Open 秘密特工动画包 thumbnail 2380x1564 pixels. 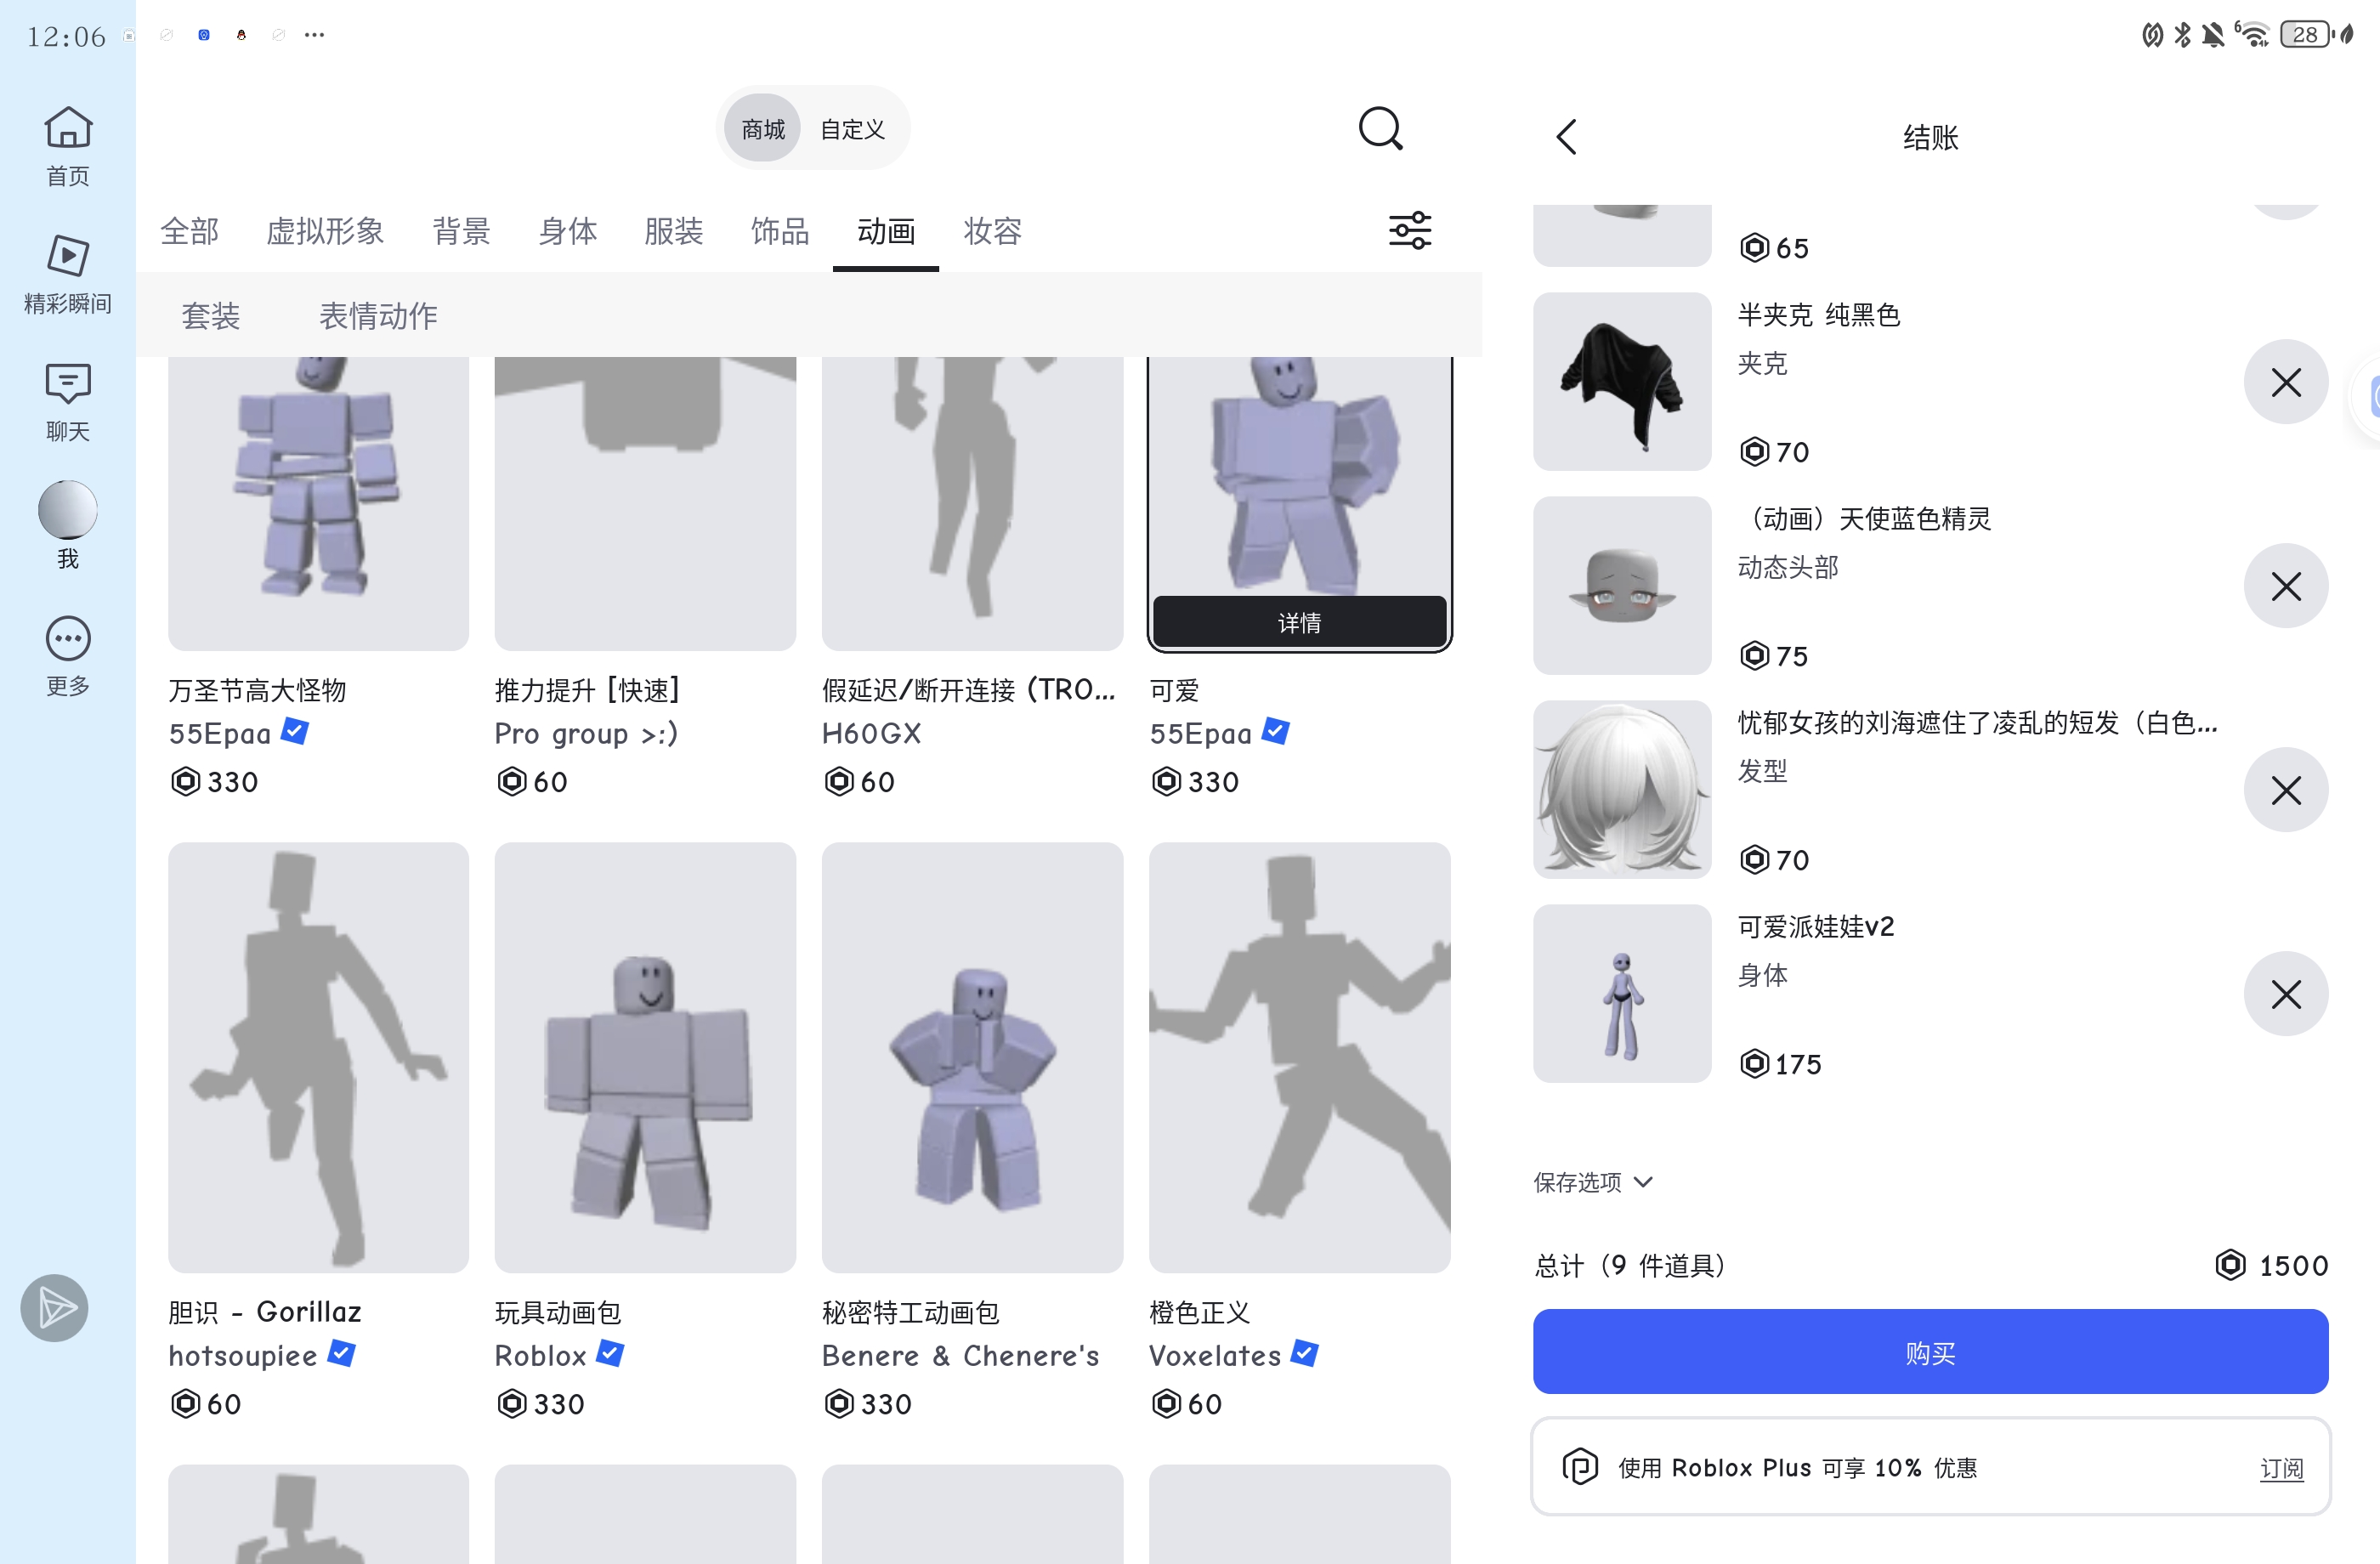pyautogui.click(x=972, y=1057)
